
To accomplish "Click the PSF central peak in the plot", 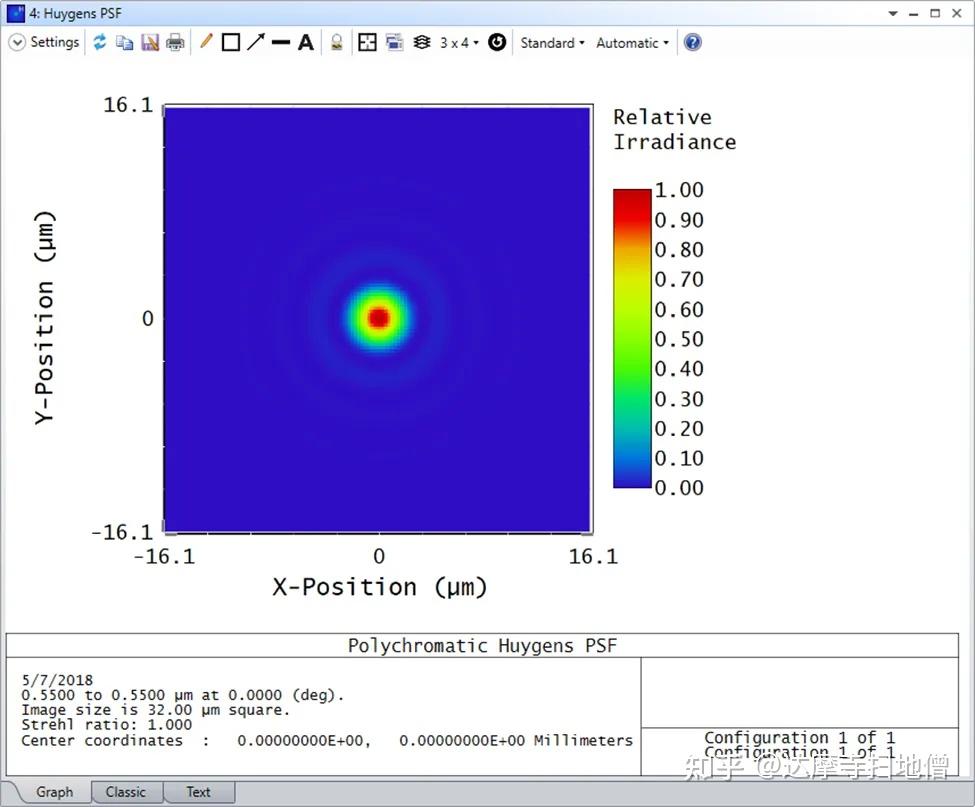I will pyautogui.click(x=378, y=317).
